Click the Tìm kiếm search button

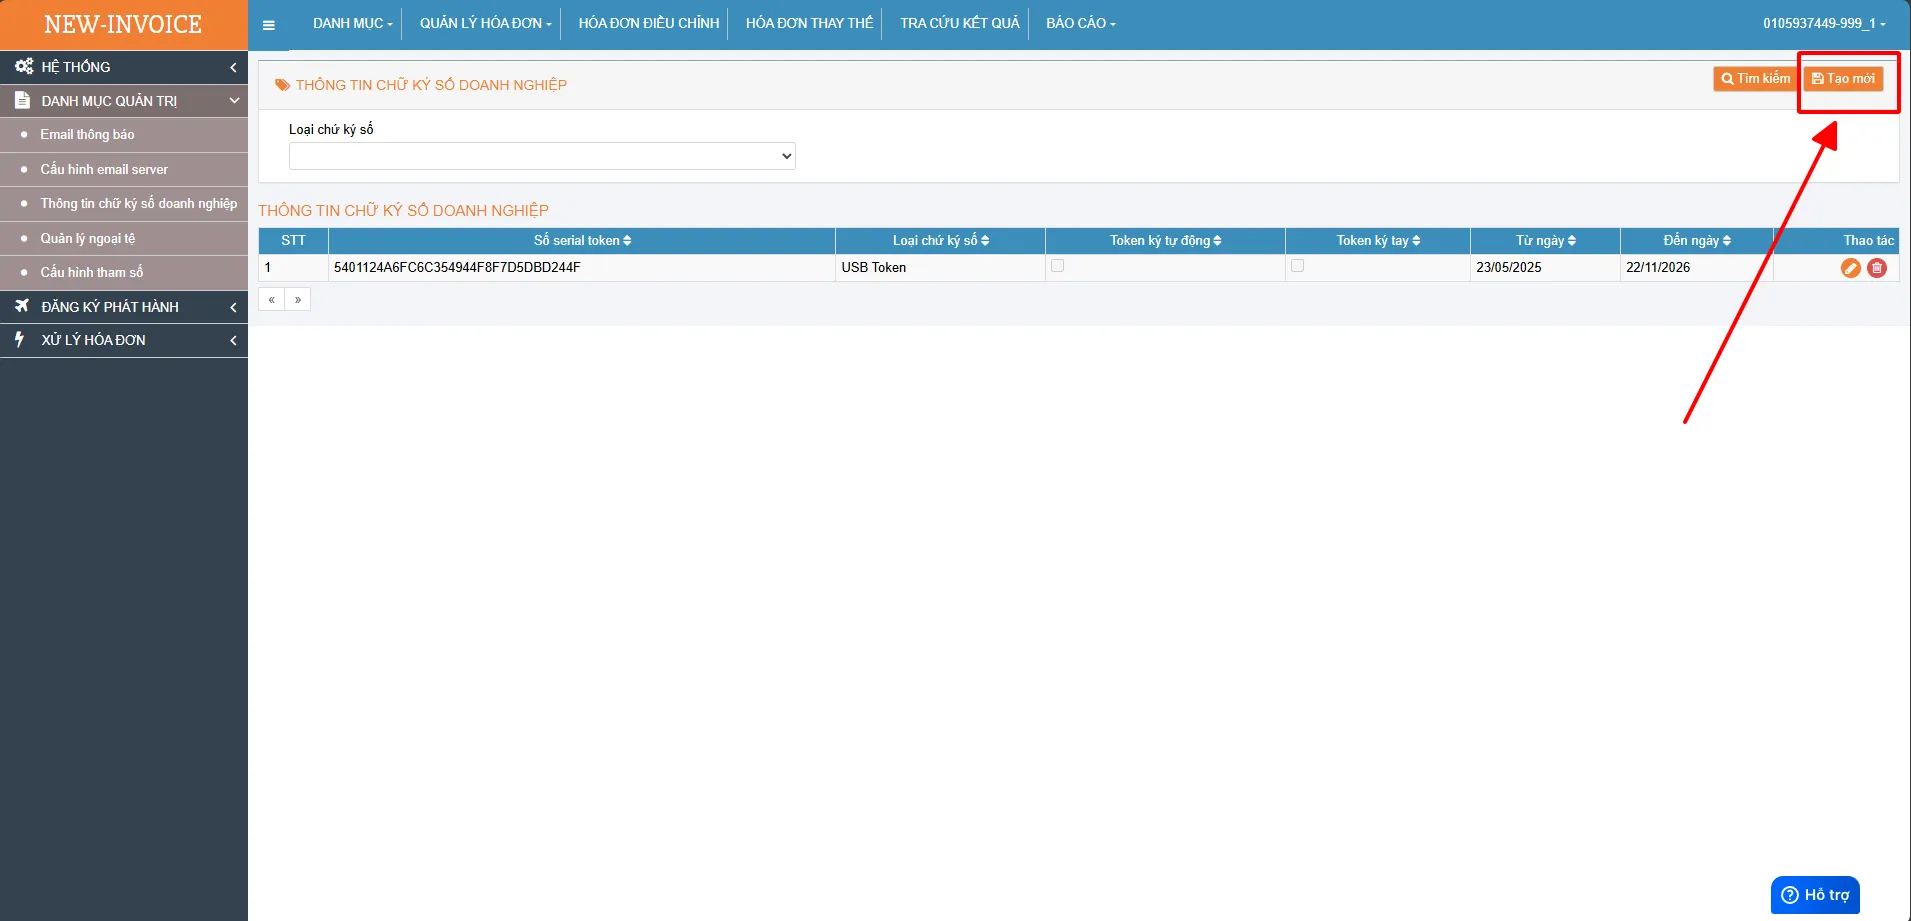click(1755, 78)
